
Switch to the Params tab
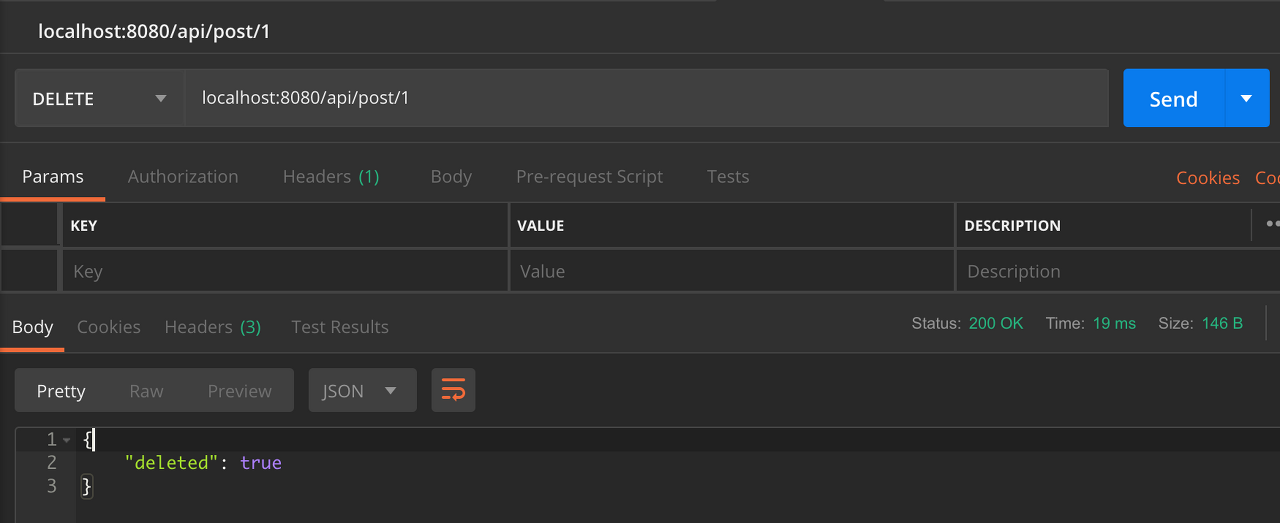pyautogui.click(x=53, y=176)
